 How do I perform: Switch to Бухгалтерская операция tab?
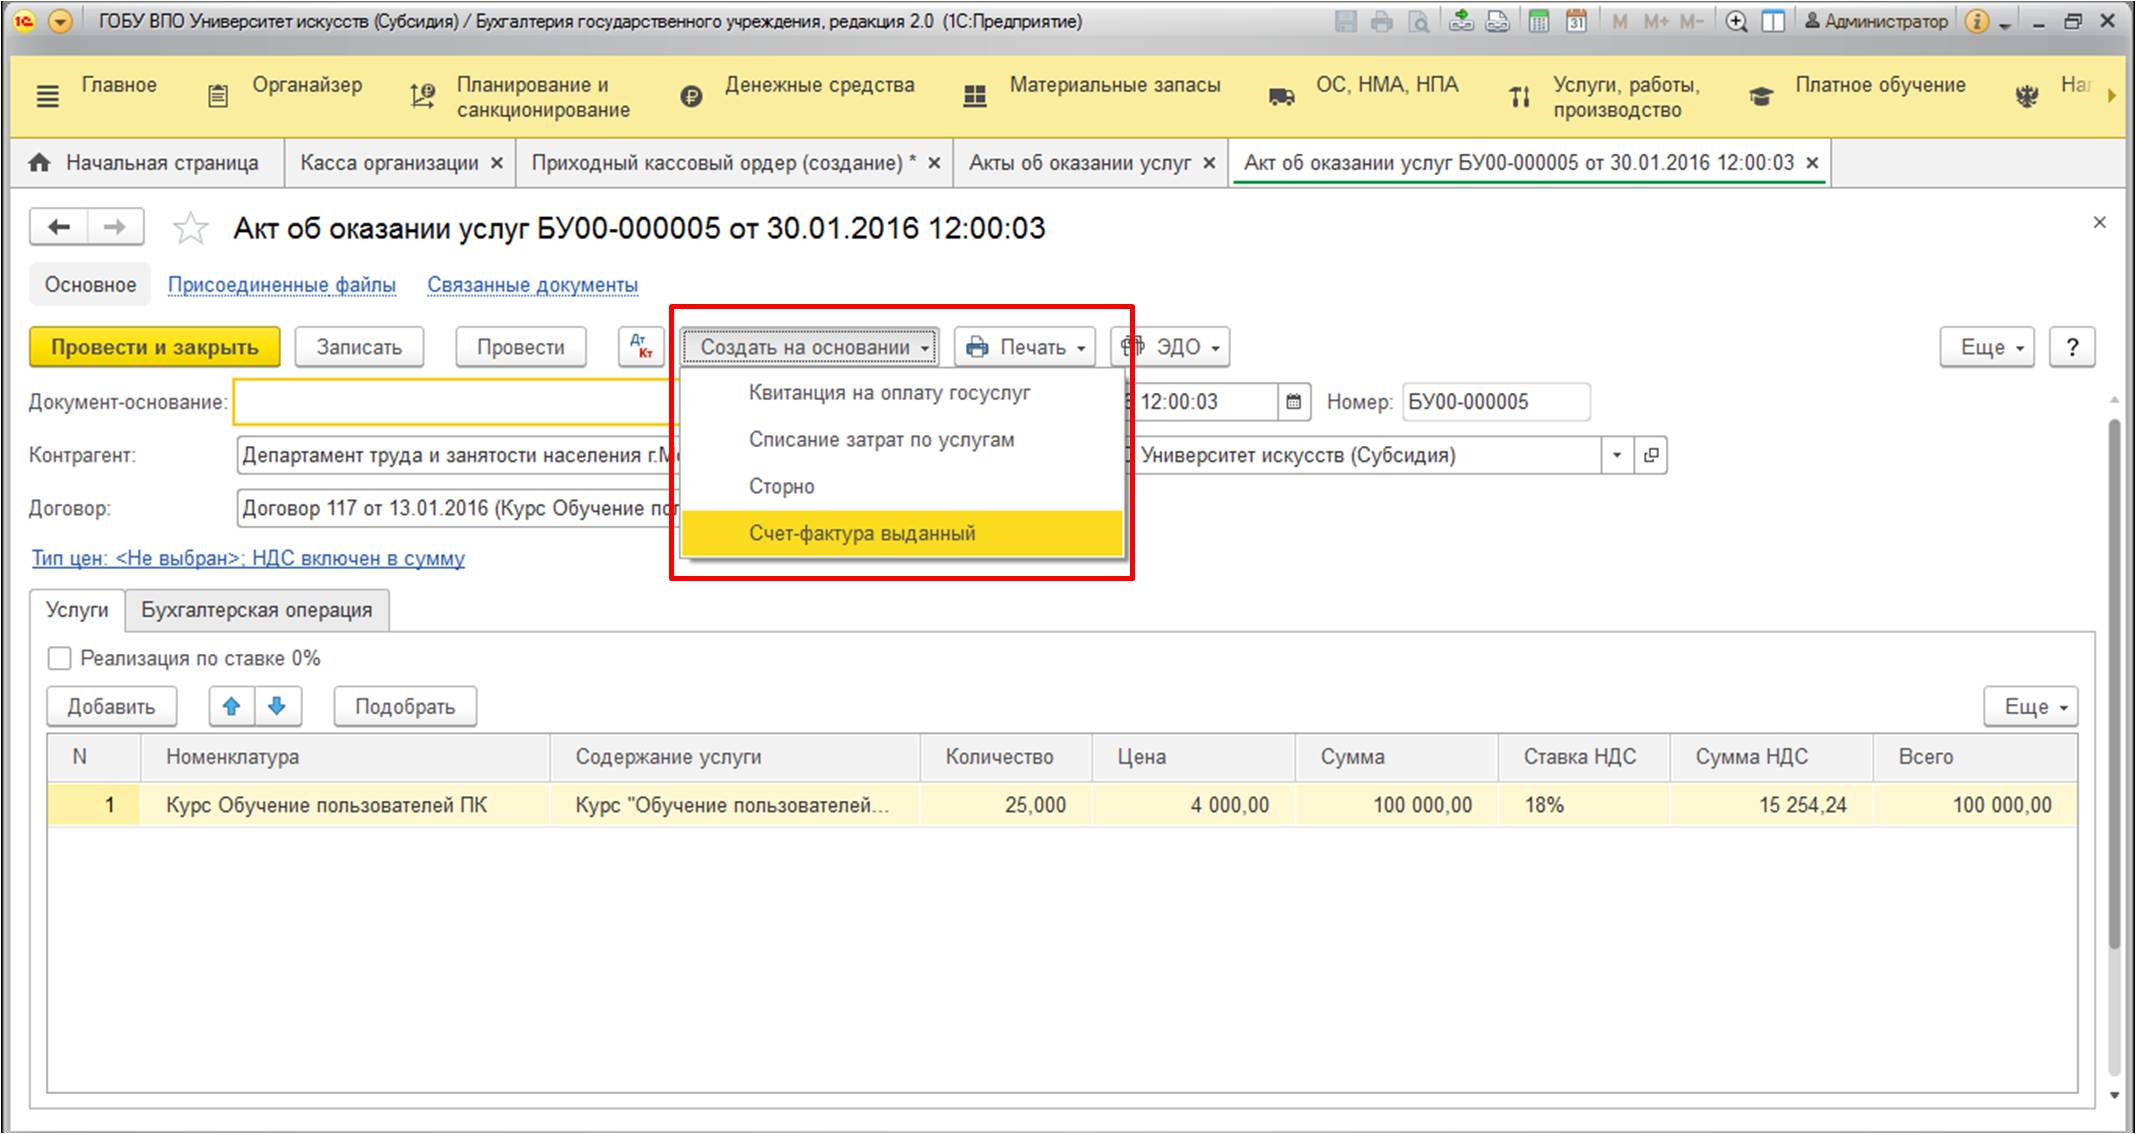coord(256,610)
